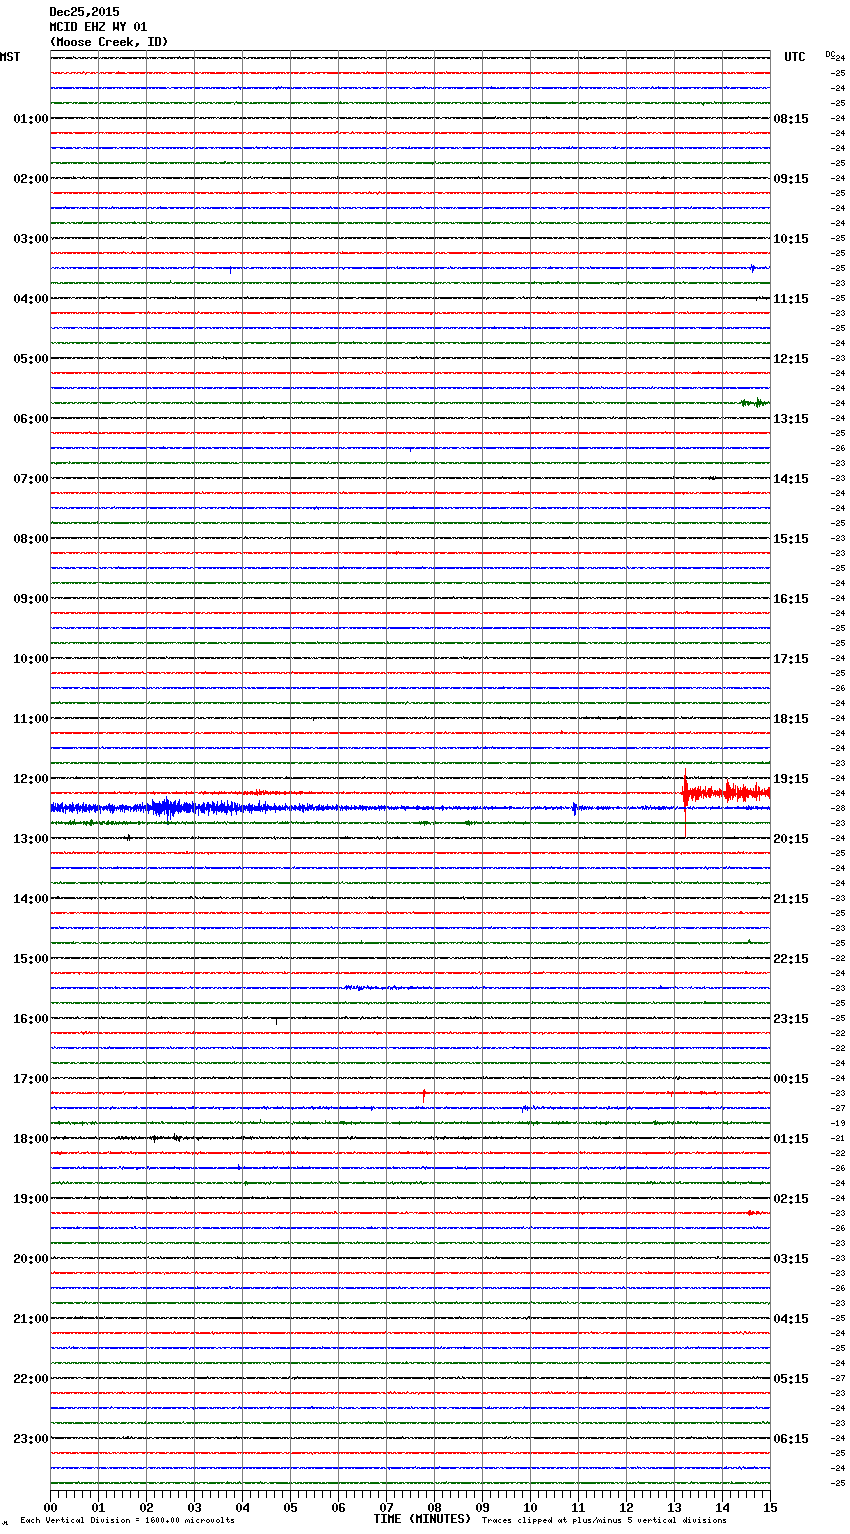Select the 13:00 MST row label
The height and width of the screenshot is (1534, 850).
[31, 839]
